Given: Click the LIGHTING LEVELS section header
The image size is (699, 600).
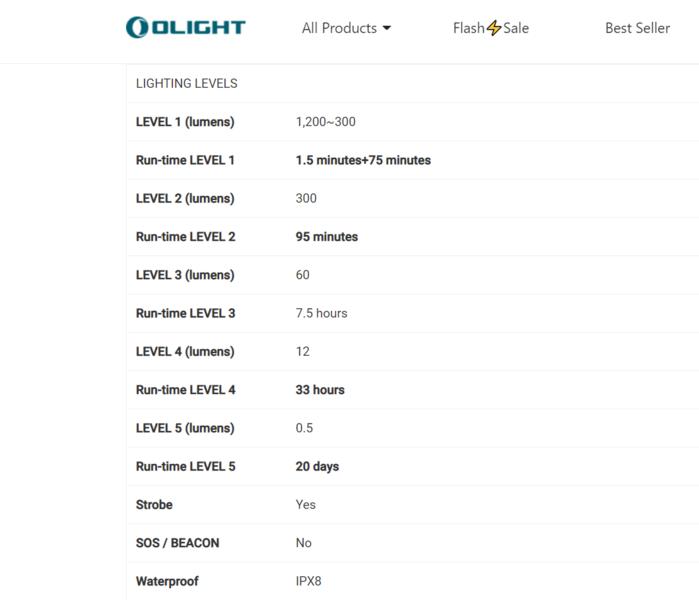Looking at the screenshot, I should pyautogui.click(x=187, y=84).
